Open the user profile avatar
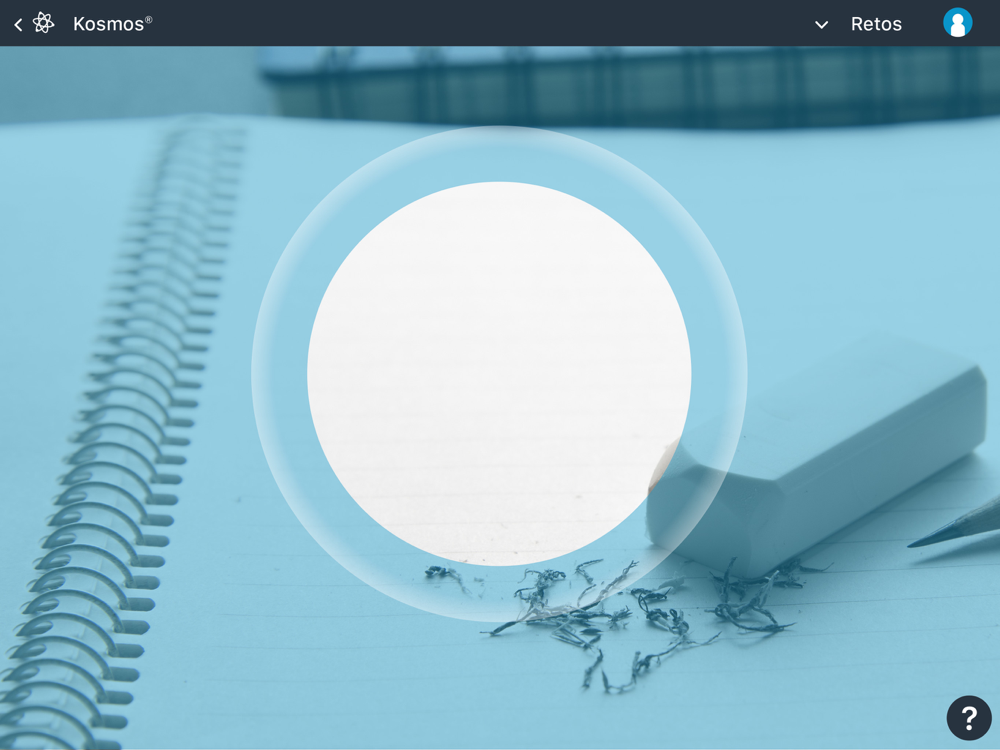The image size is (1000, 750). coord(957,23)
